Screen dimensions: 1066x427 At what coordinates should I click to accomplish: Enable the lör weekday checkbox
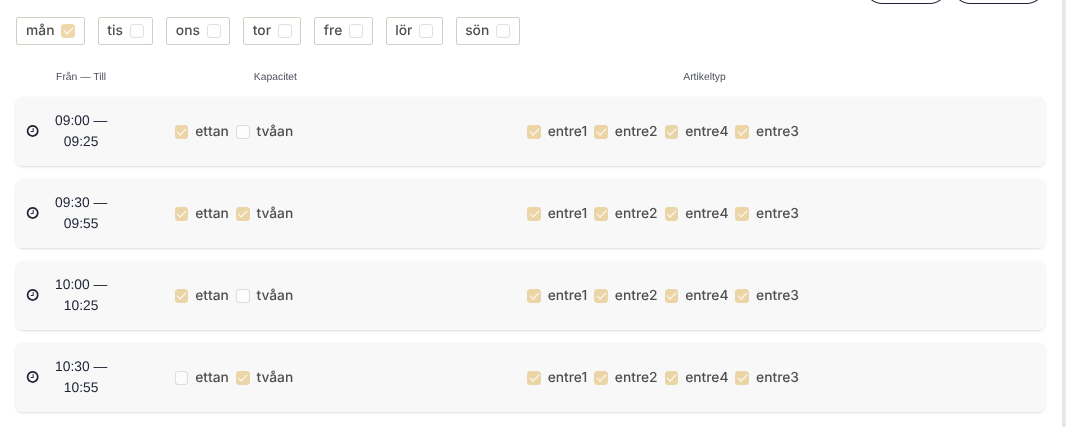click(x=426, y=31)
